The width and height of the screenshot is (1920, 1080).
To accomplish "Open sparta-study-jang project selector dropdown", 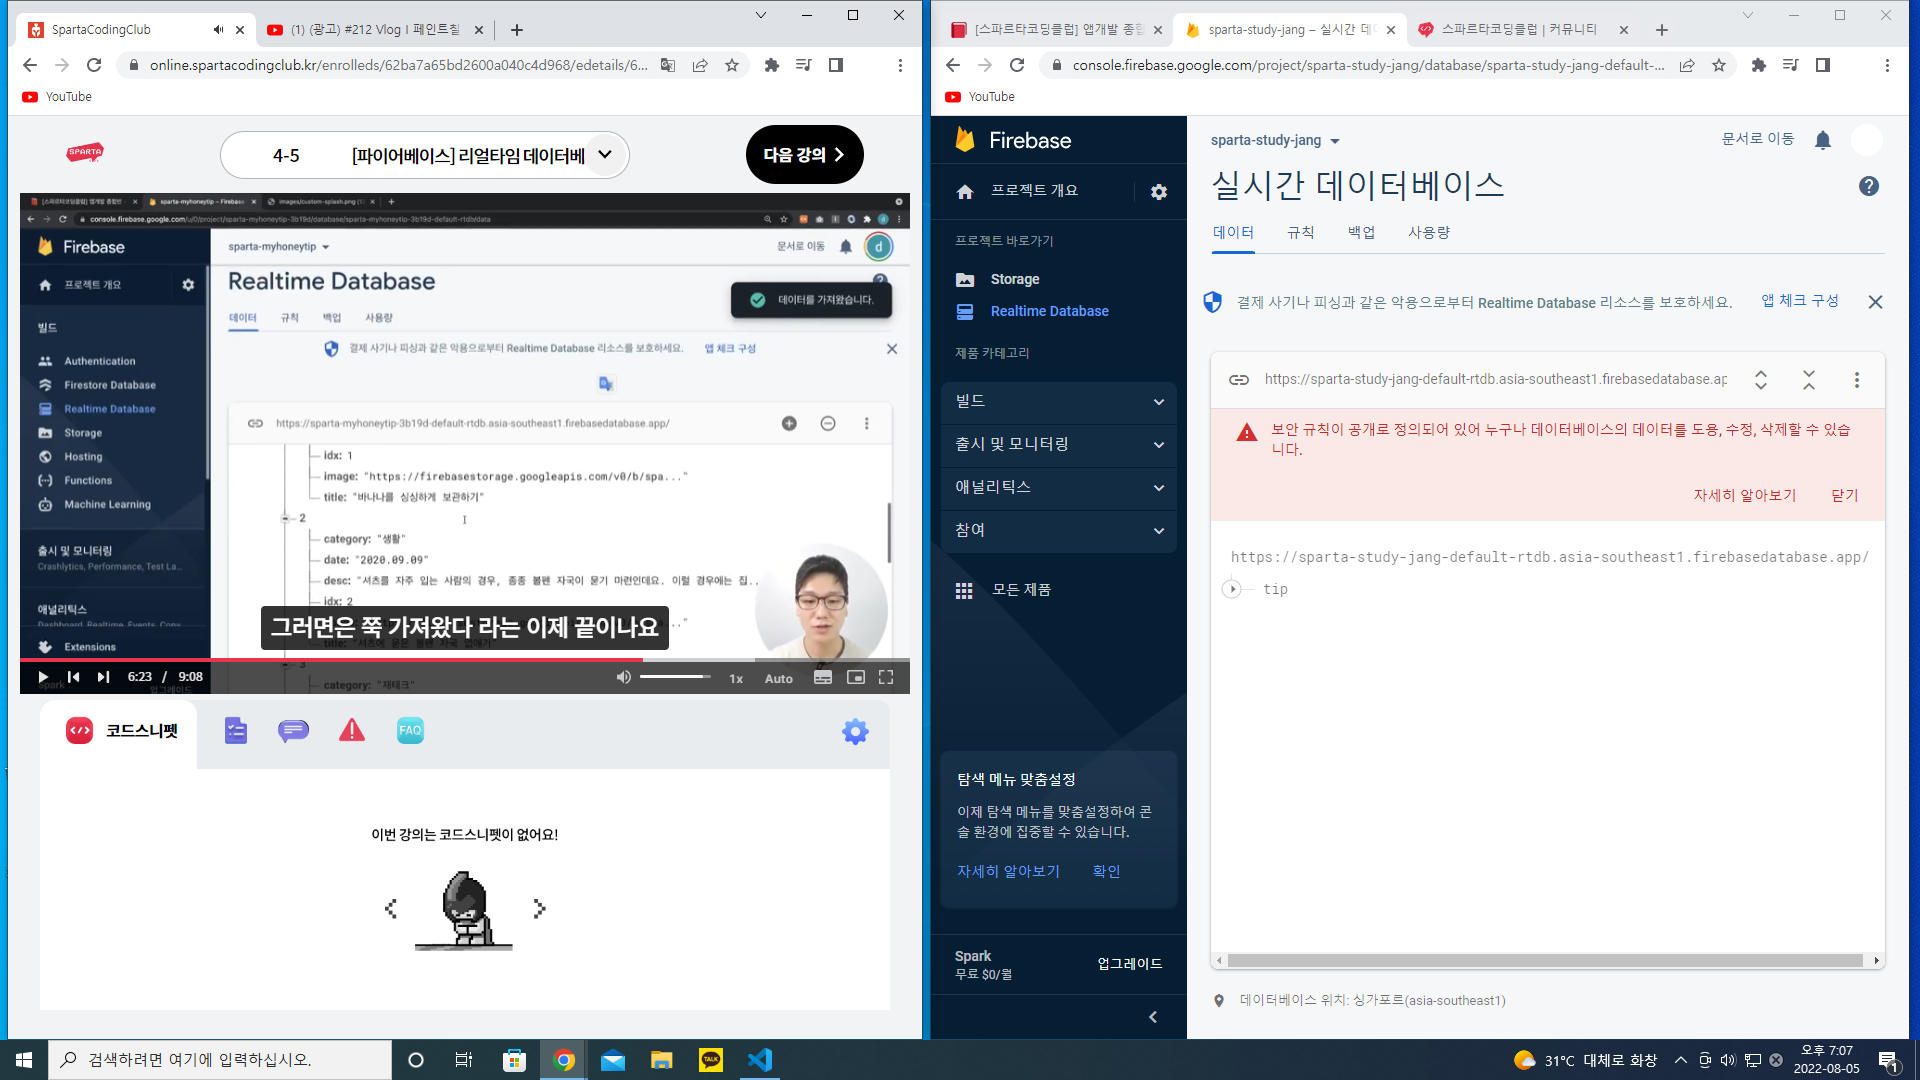I will coord(1275,140).
